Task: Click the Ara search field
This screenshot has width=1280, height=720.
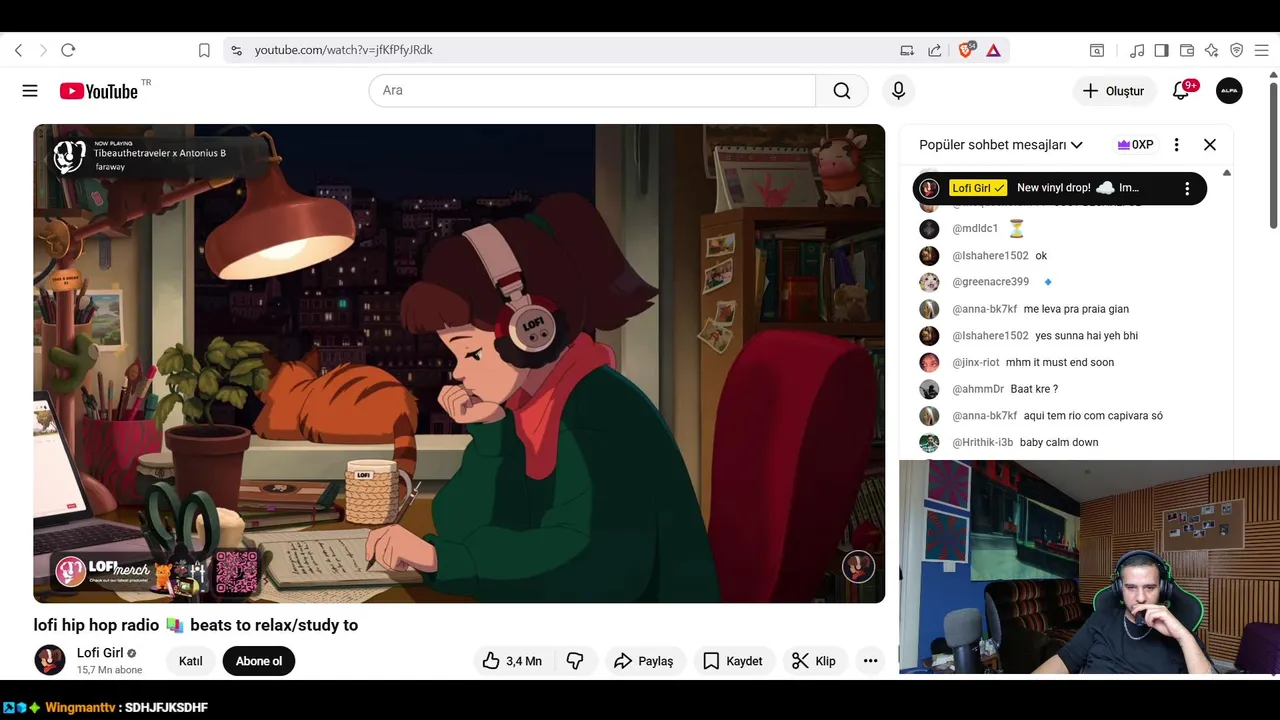Action: pos(592,90)
